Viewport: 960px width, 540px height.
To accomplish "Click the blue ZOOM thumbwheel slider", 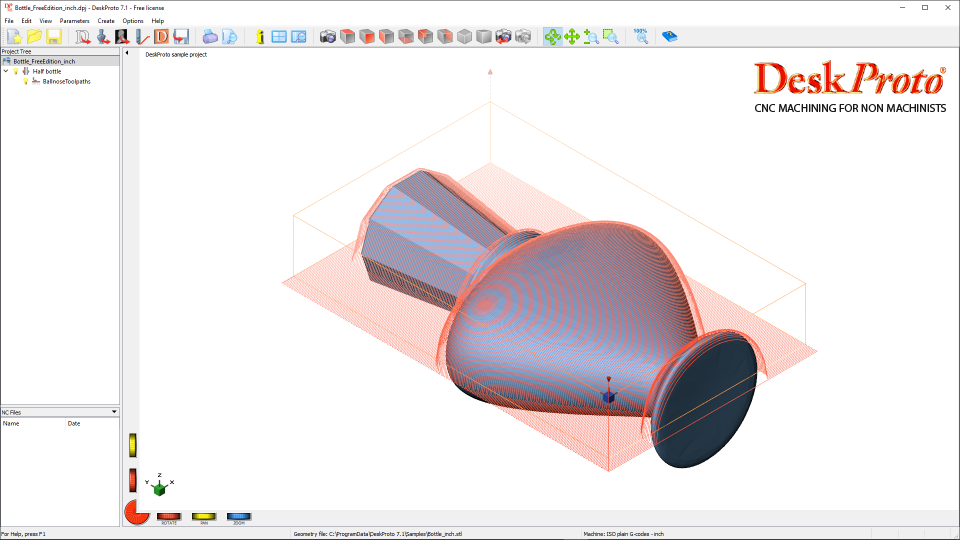I will 238,516.
